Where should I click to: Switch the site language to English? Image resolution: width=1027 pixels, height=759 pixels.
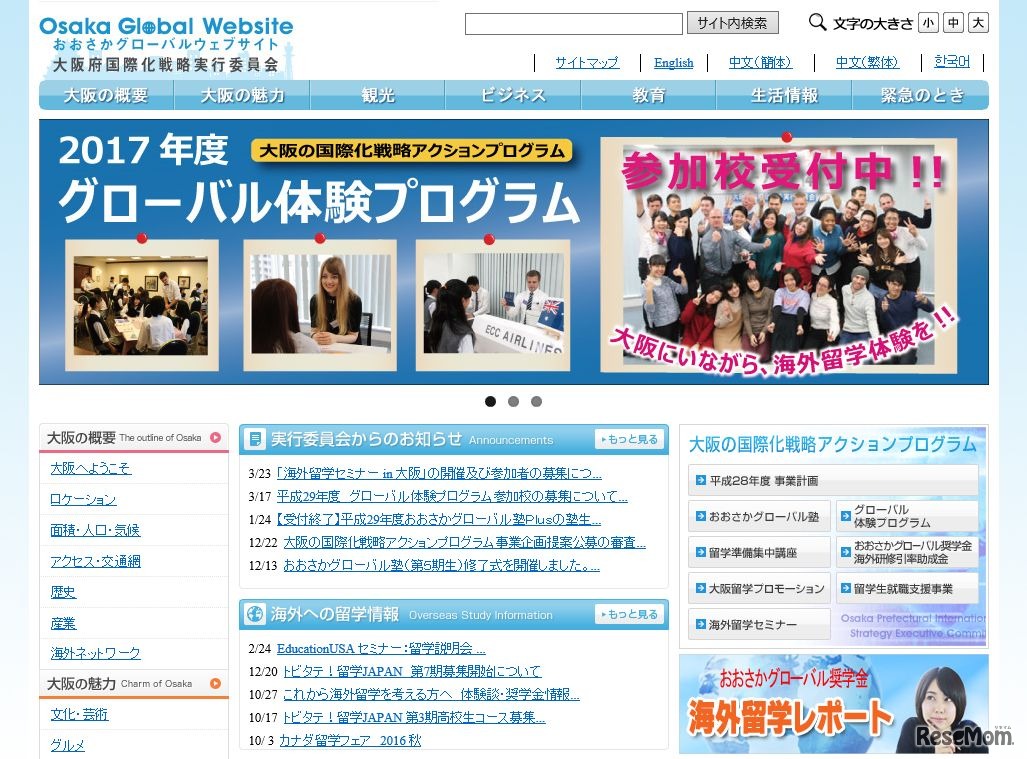click(x=673, y=63)
